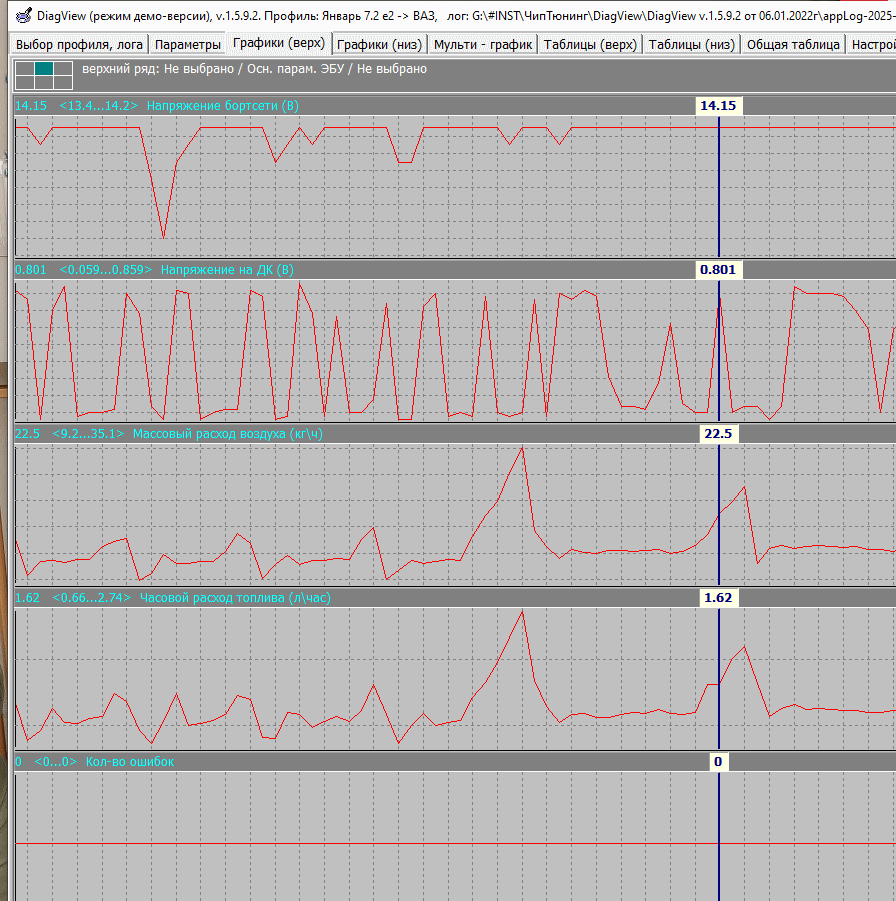Click the cursor value box showing 14.15

click(718, 106)
